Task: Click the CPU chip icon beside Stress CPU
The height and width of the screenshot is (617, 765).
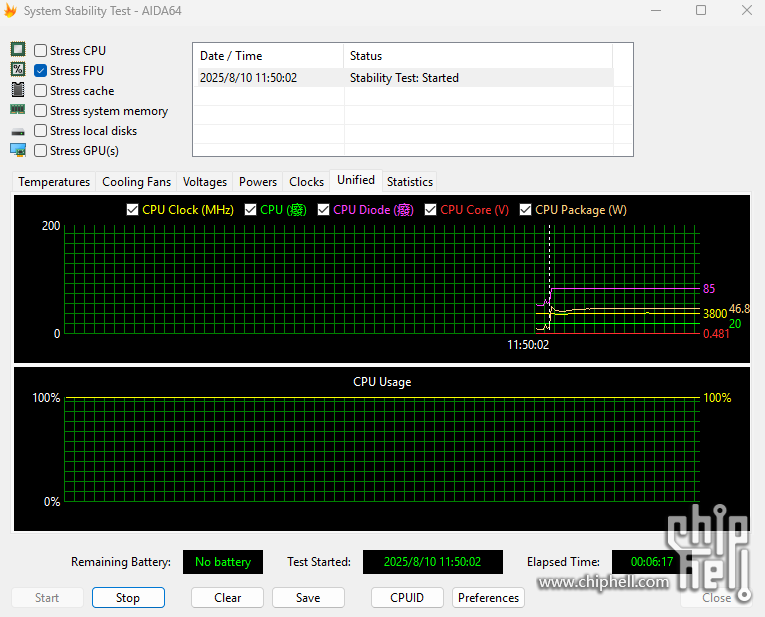Action: [18, 49]
